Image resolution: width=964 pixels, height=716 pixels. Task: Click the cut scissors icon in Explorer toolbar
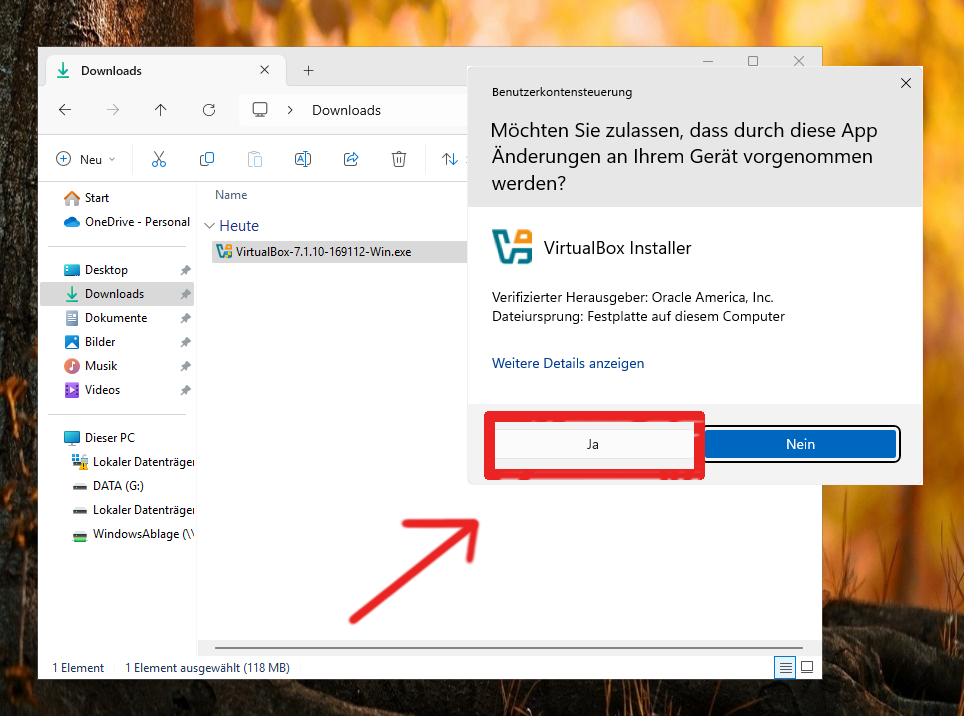point(159,159)
